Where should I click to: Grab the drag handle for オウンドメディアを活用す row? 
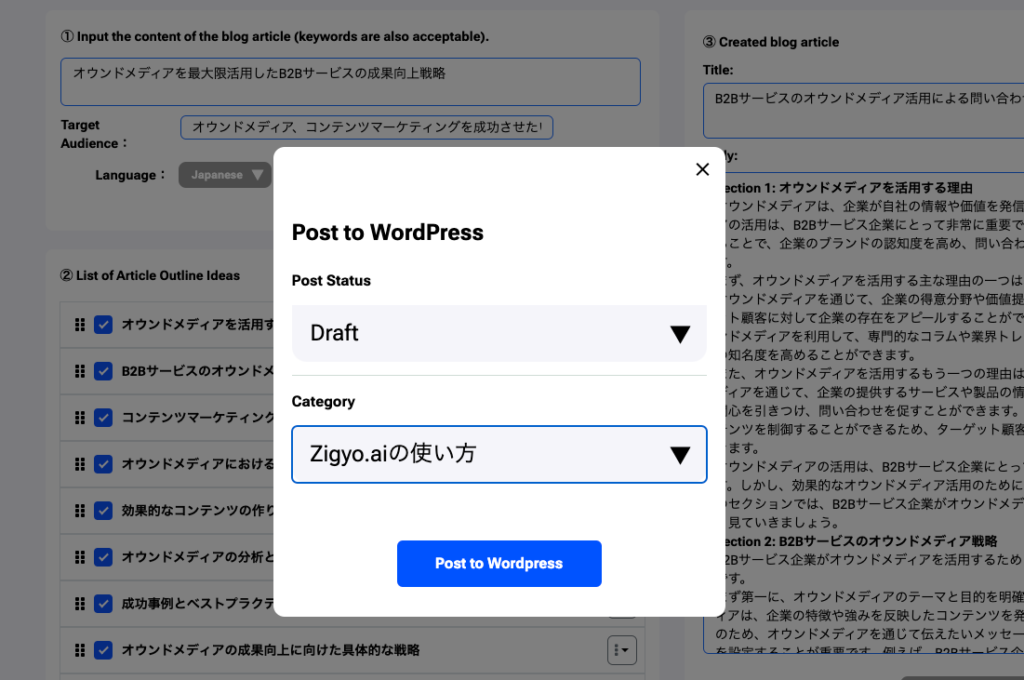(80, 325)
